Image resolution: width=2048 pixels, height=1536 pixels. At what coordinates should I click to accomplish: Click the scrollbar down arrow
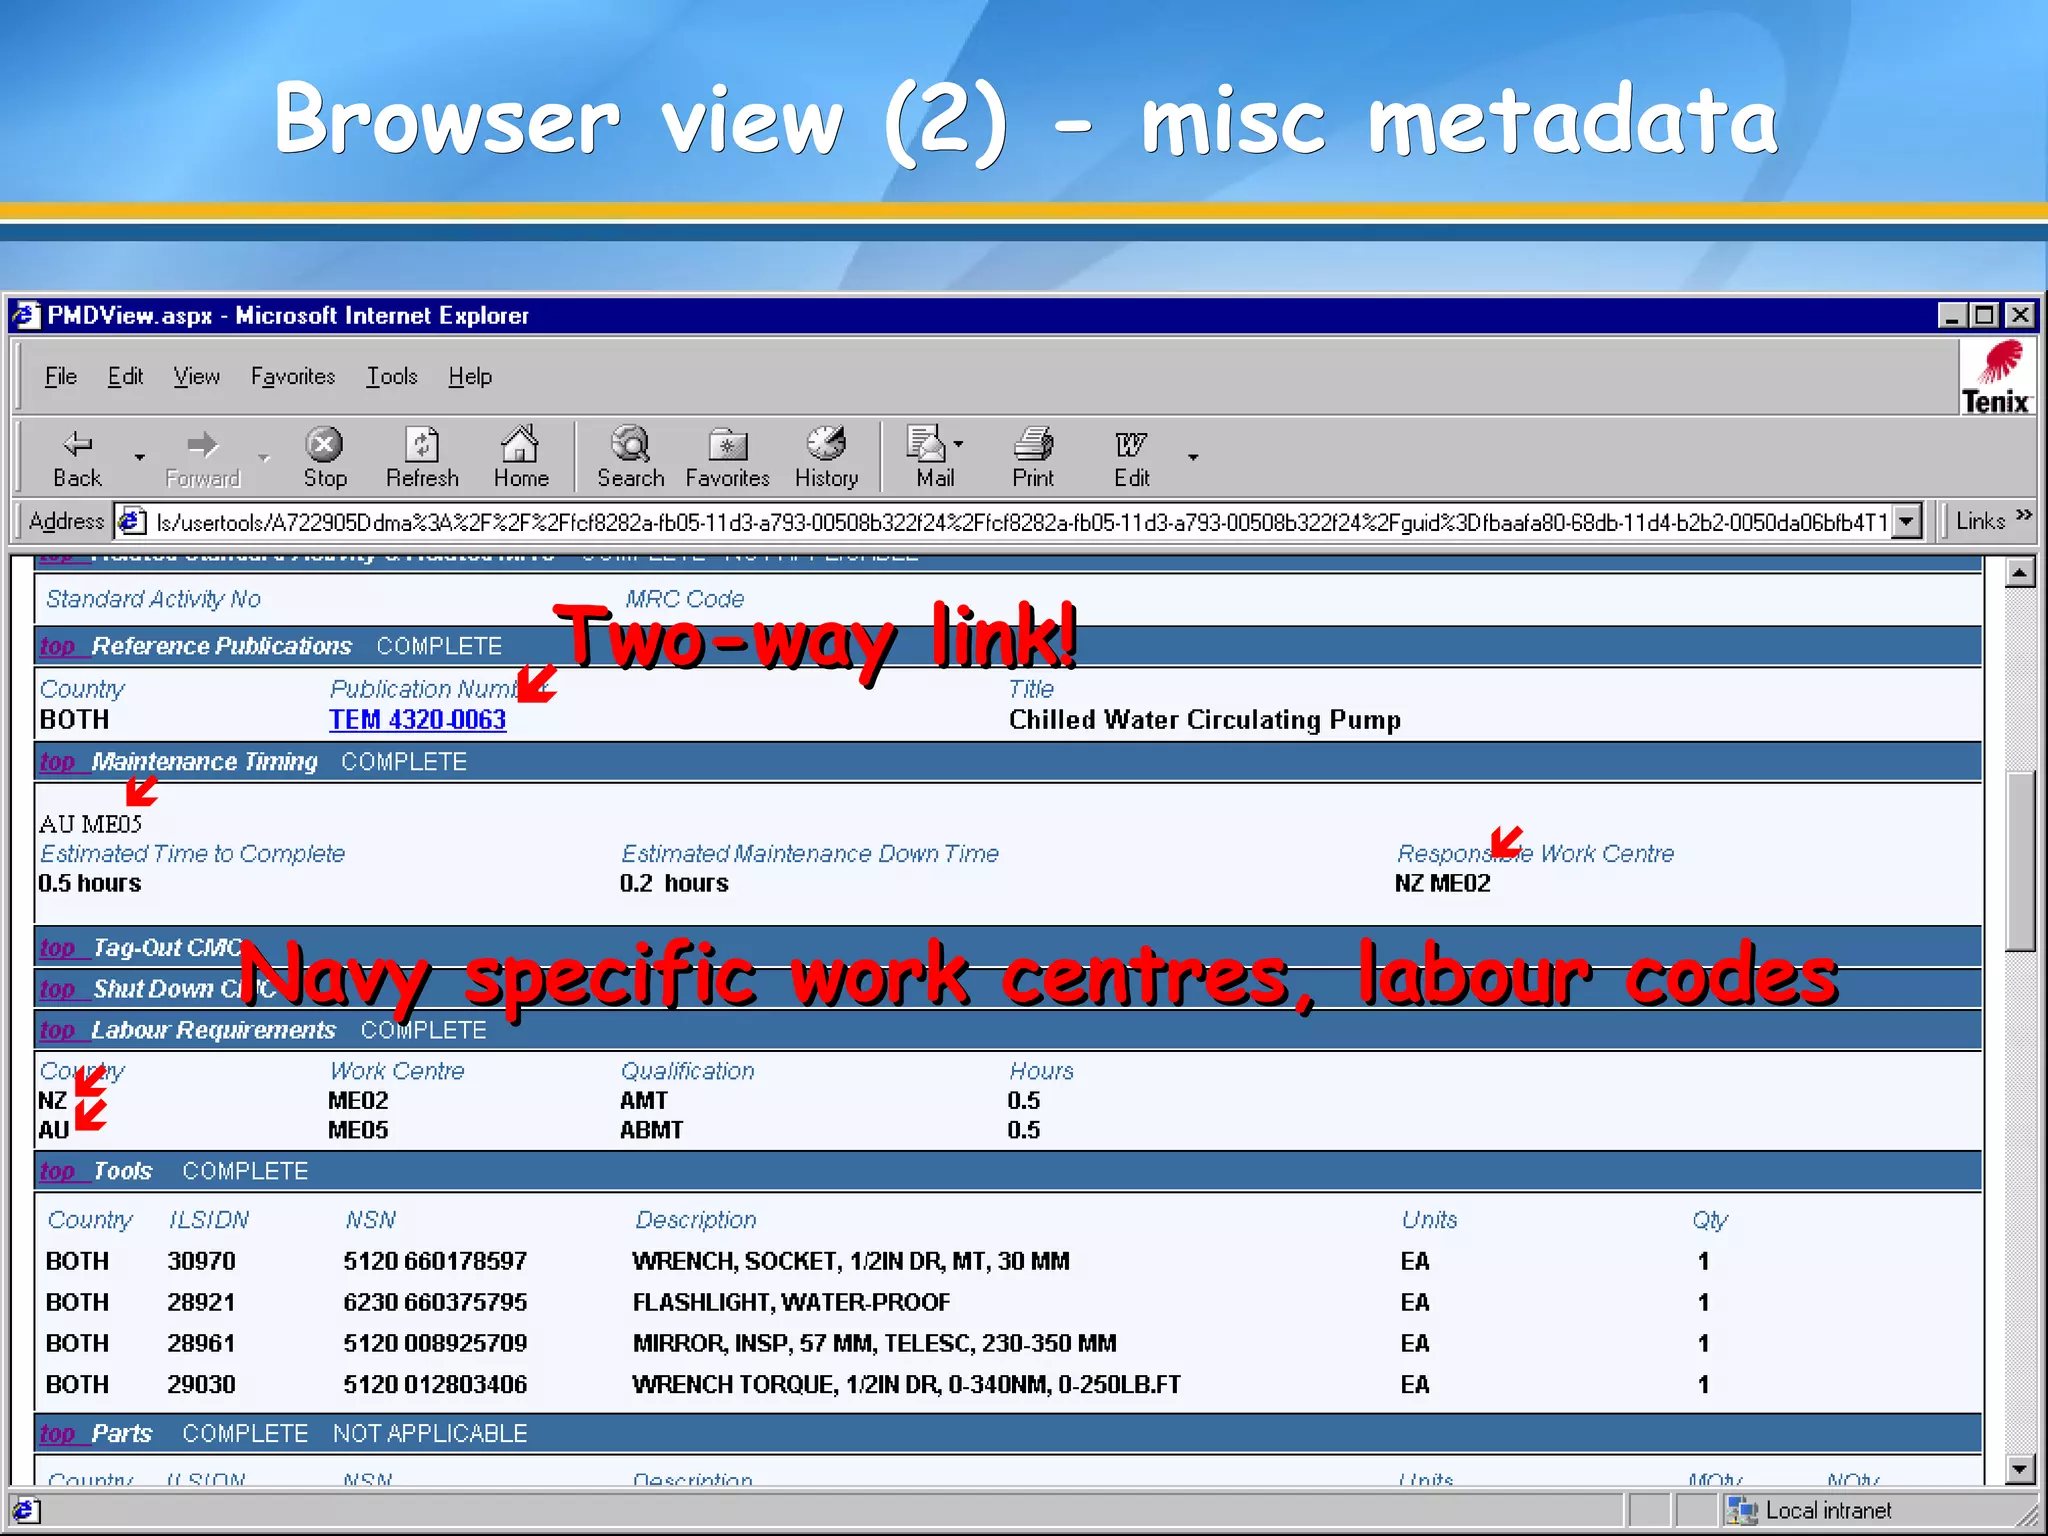tap(2020, 1469)
